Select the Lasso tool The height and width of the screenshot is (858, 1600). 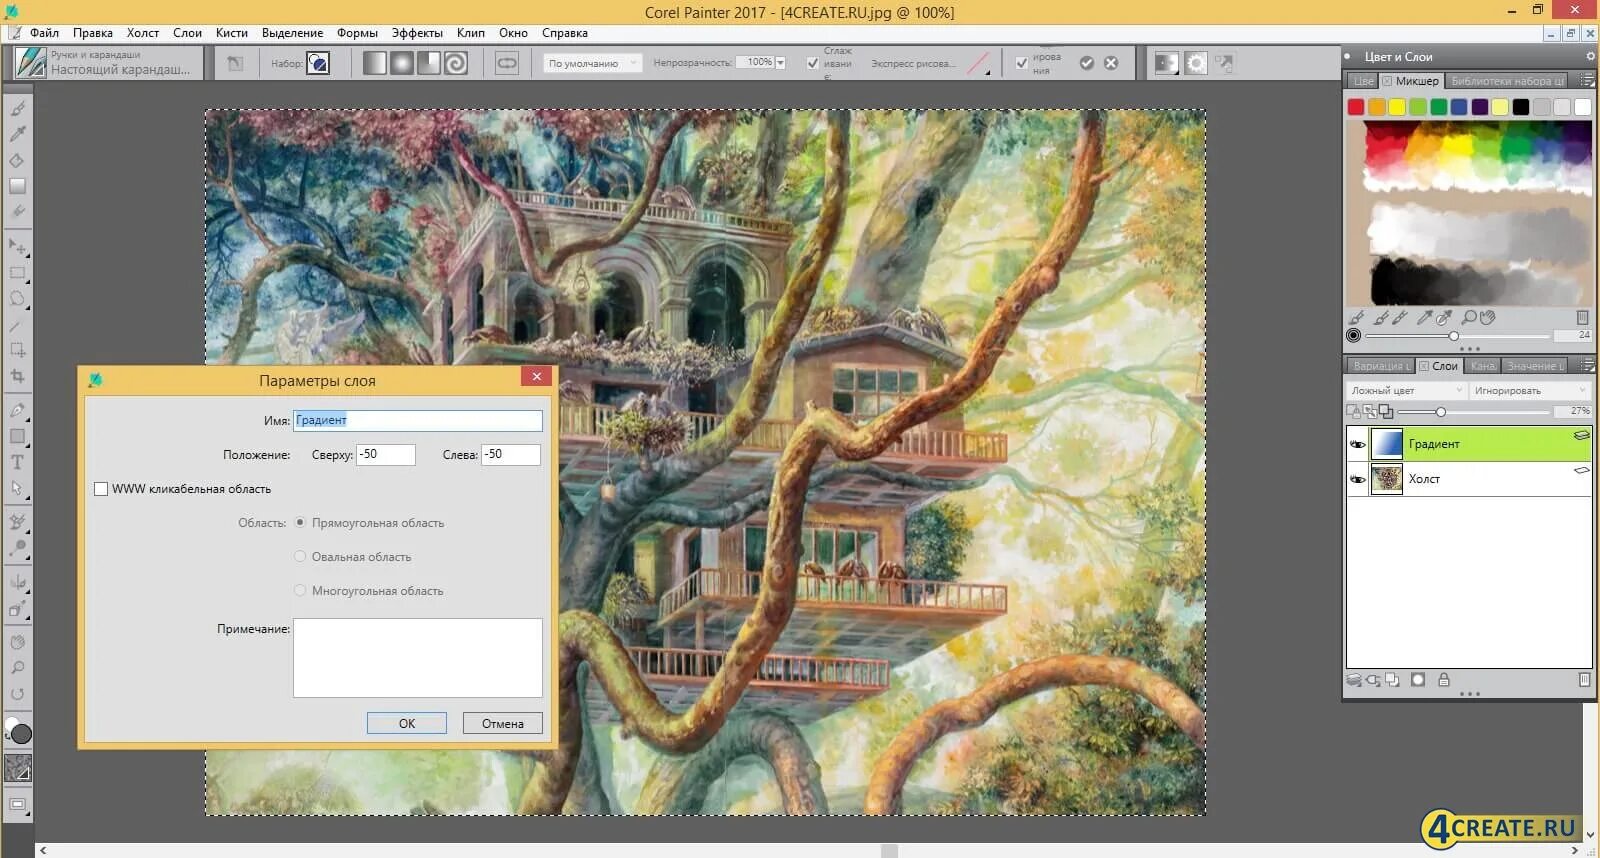[17, 298]
